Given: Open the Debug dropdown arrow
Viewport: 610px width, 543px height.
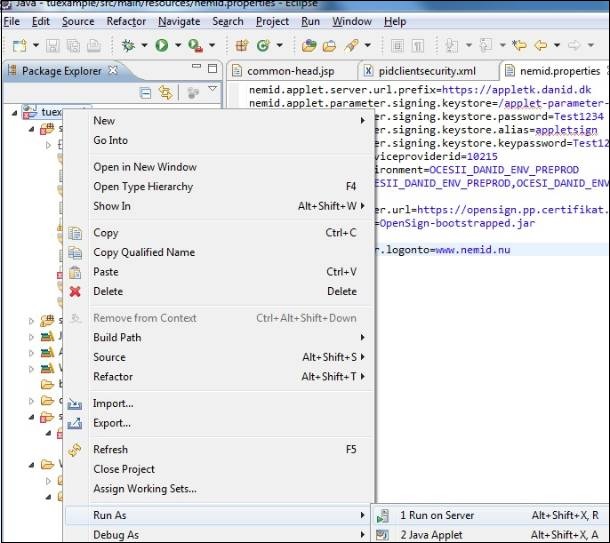Looking at the screenshot, I should click(x=144, y=46).
